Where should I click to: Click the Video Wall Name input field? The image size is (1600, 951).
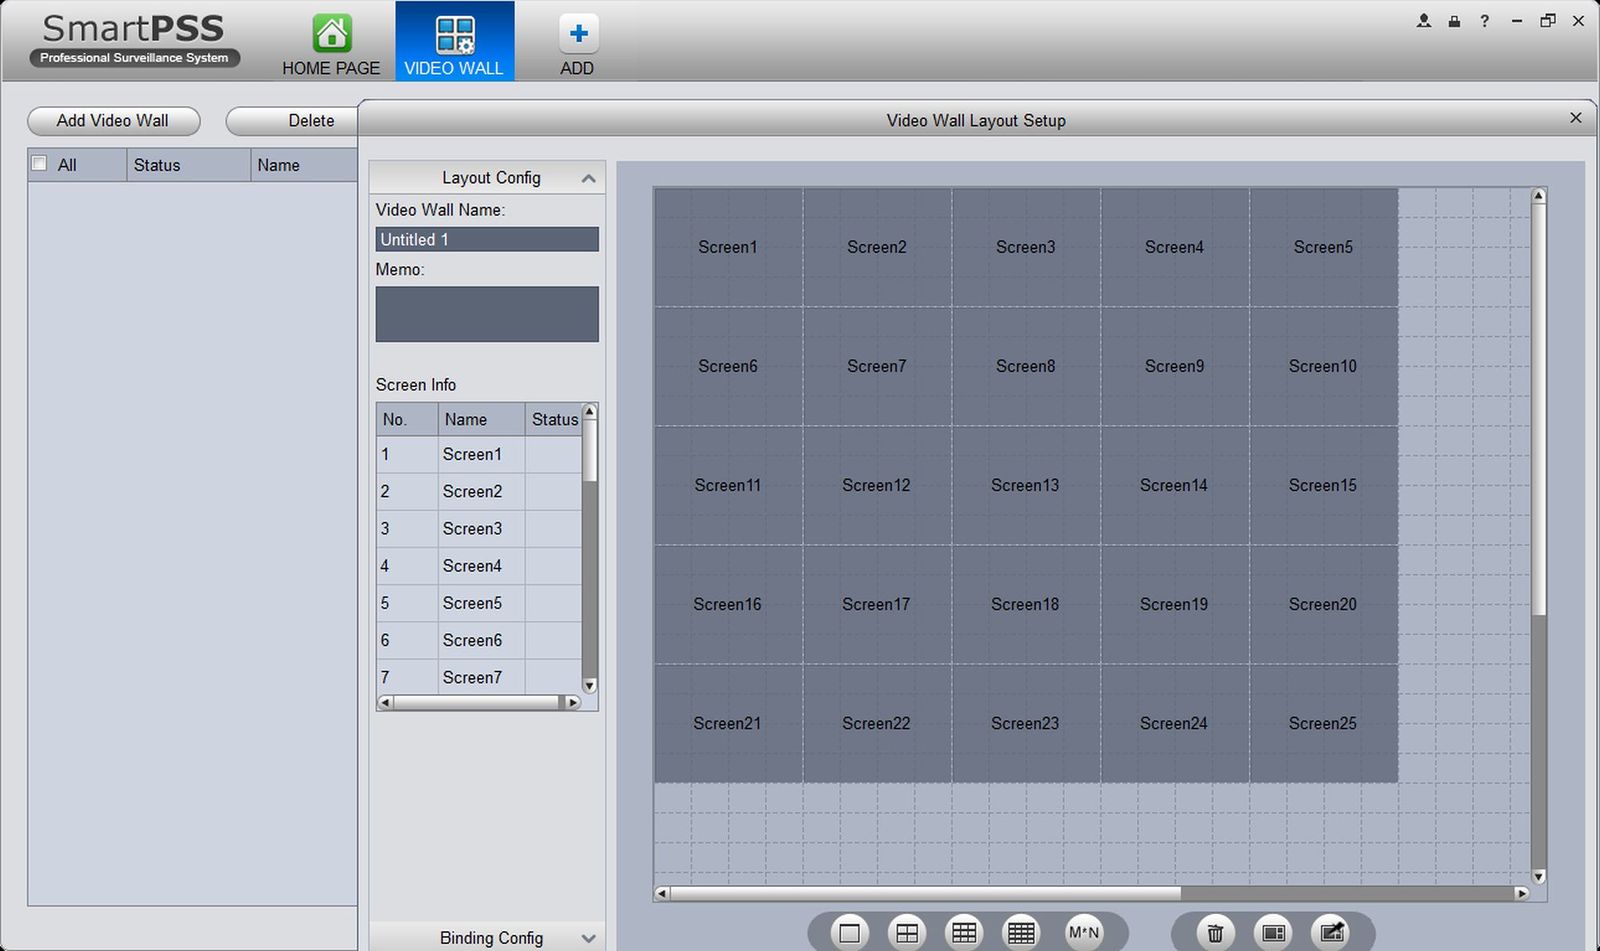(487, 240)
